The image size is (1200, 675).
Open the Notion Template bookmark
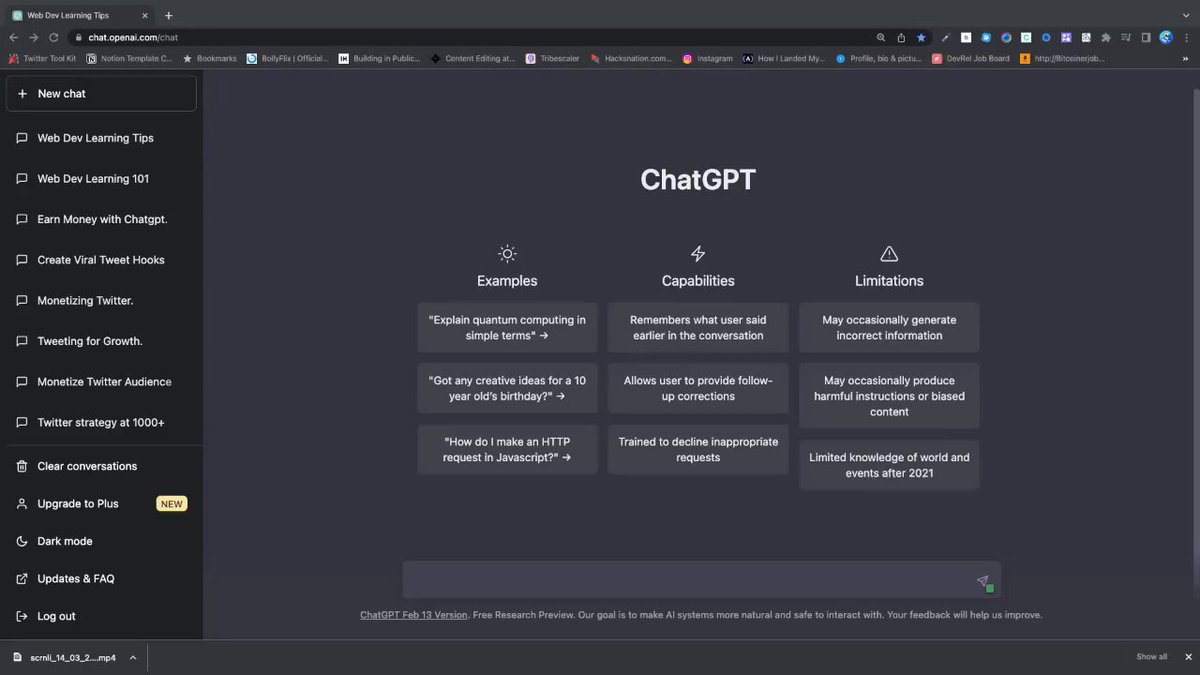coord(129,58)
